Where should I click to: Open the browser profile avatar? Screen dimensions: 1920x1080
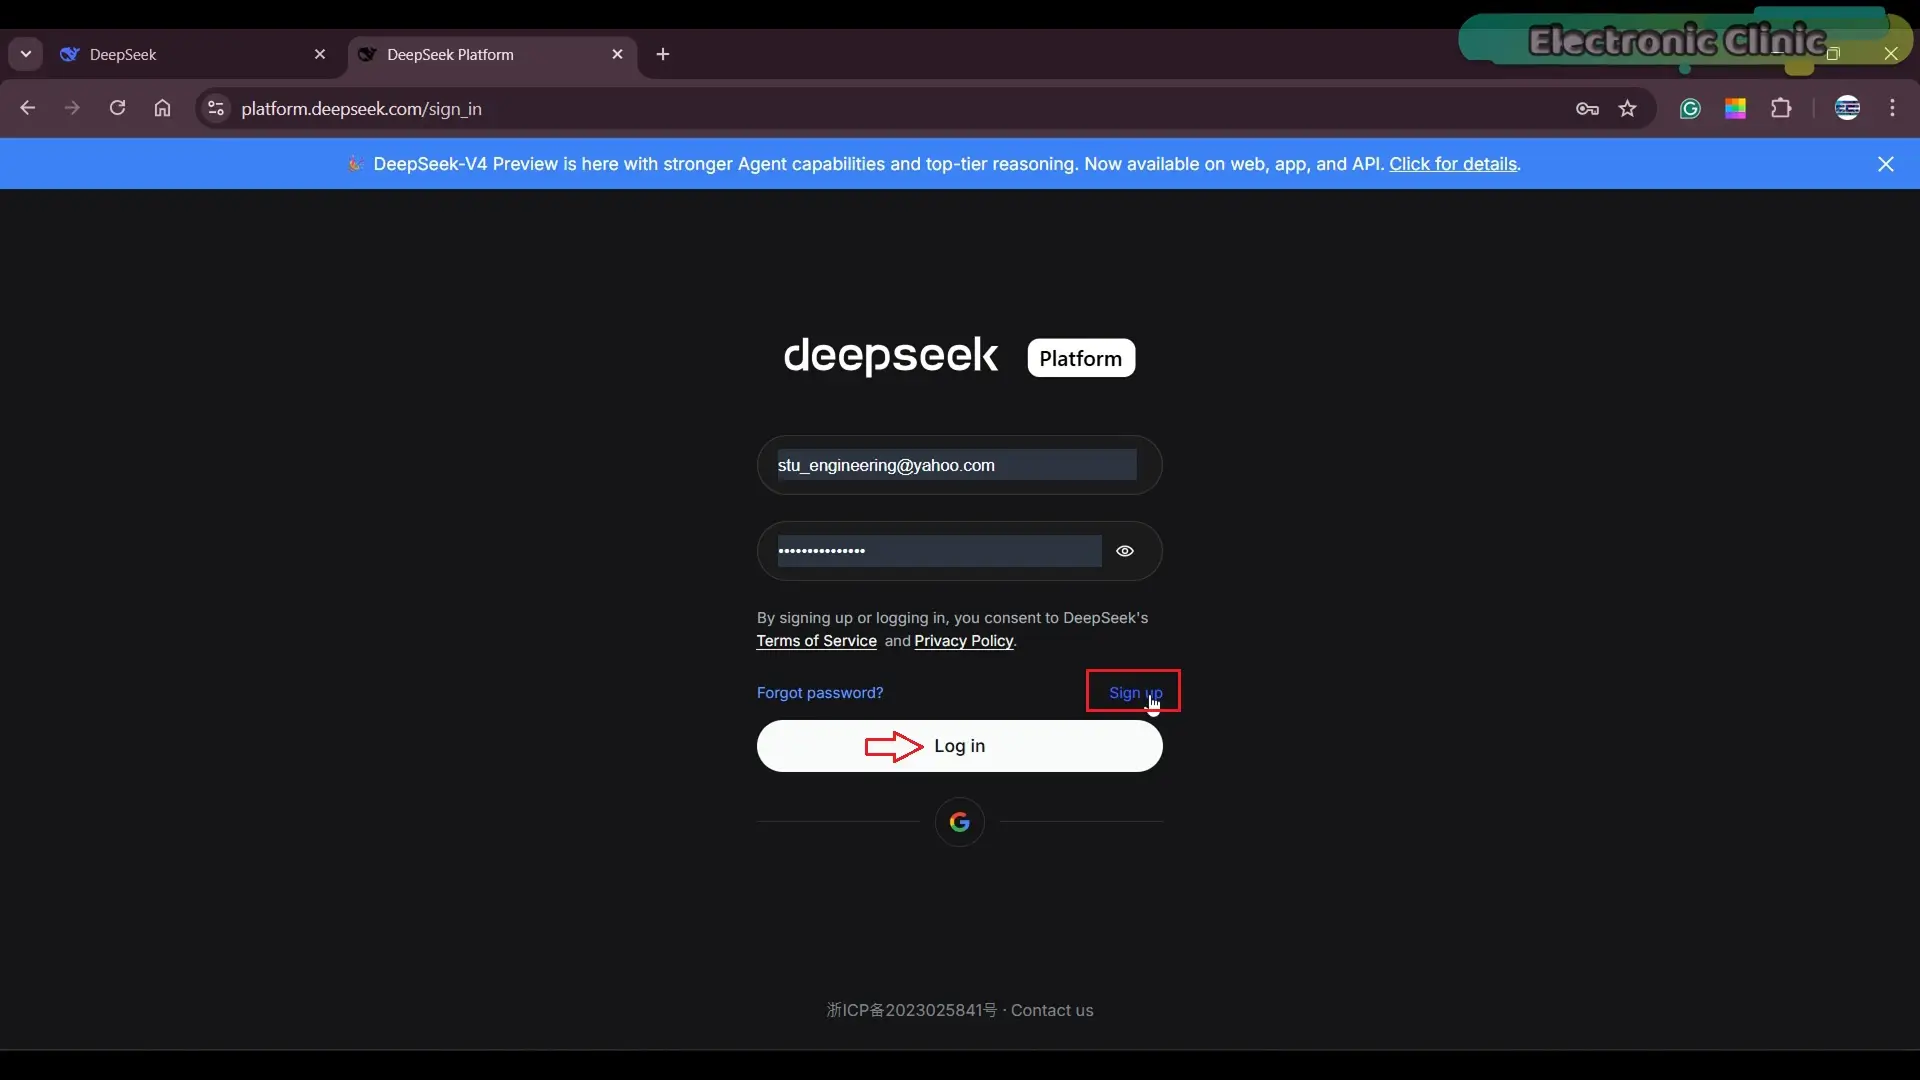coord(1847,108)
